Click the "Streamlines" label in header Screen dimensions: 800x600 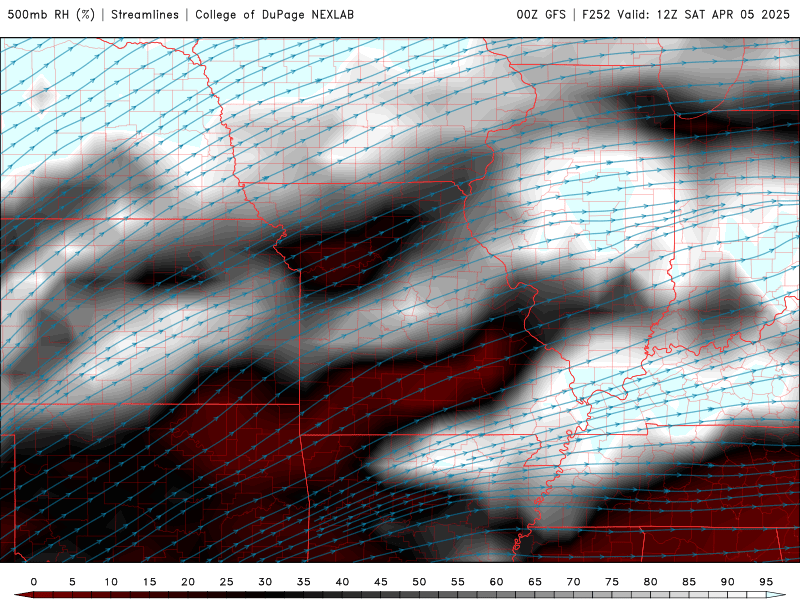145,15
